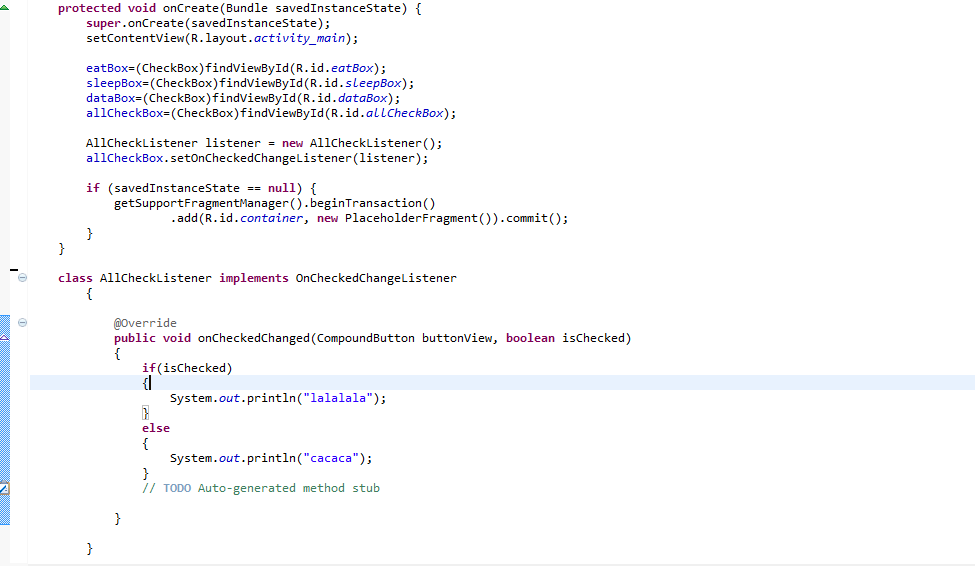The height and width of the screenshot is (566, 975).
Task: Collapse the @Override method fold marker
Action: pyautogui.click(x=22, y=323)
